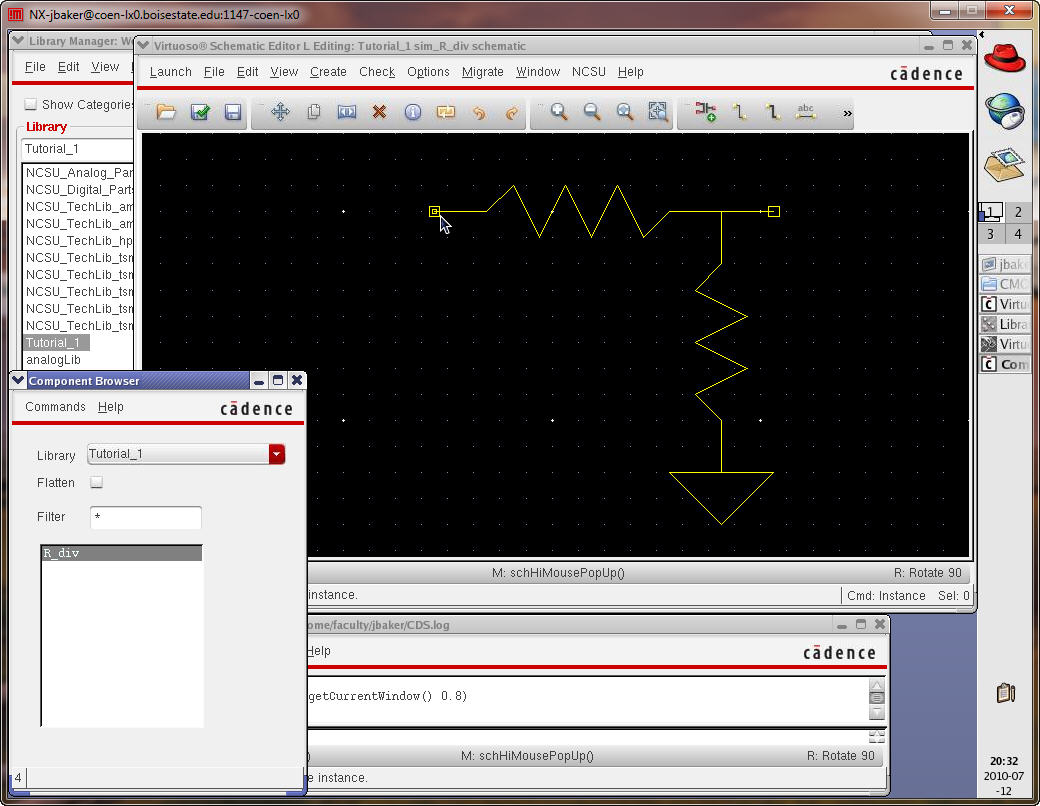1040x806 pixels.
Task: Click the Filter input field
Action: coord(146,517)
